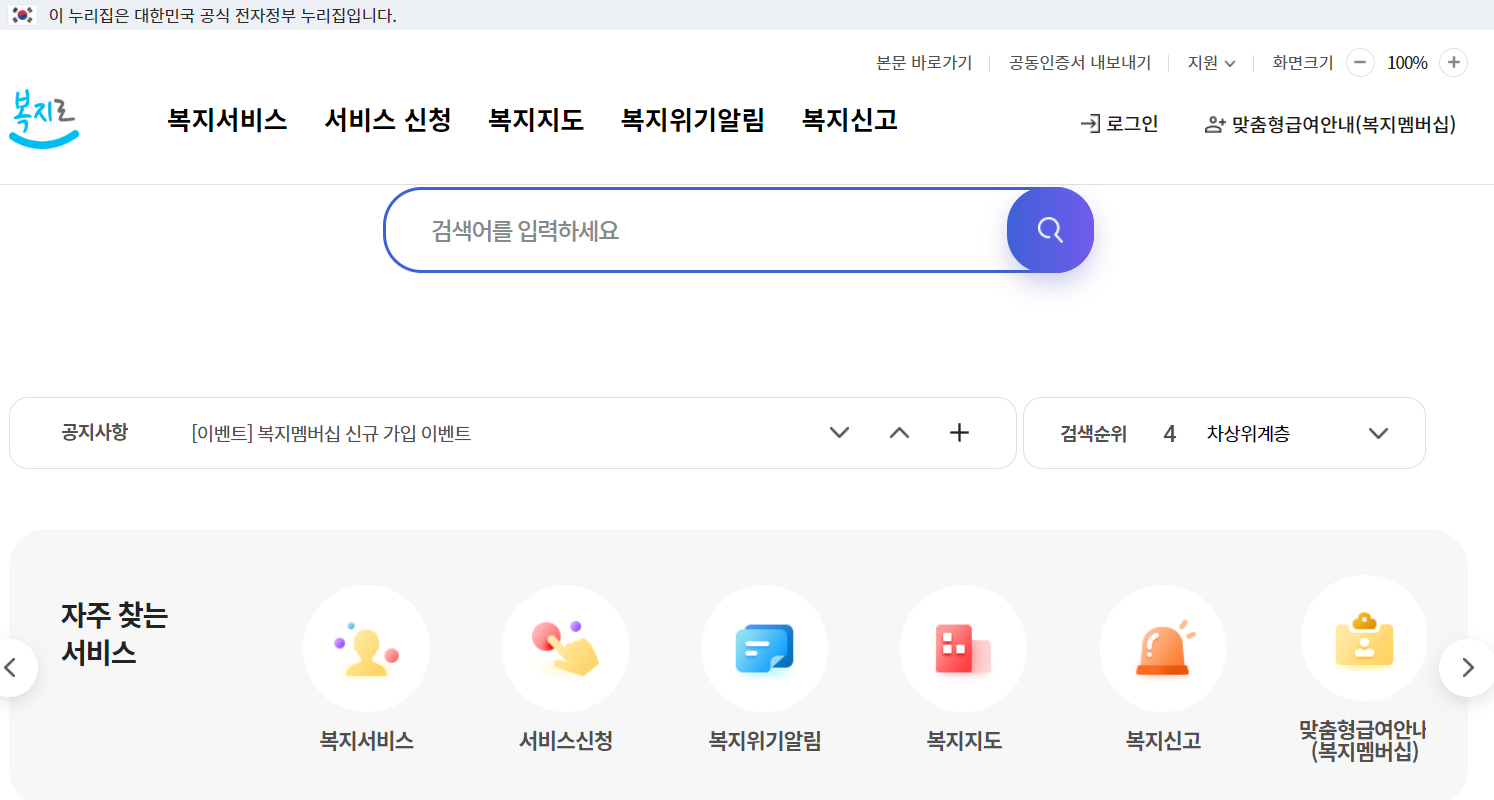The height and width of the screenshot is (800, 1494).
Task: Click the Bokjiro logo
Action: point(44,118)
